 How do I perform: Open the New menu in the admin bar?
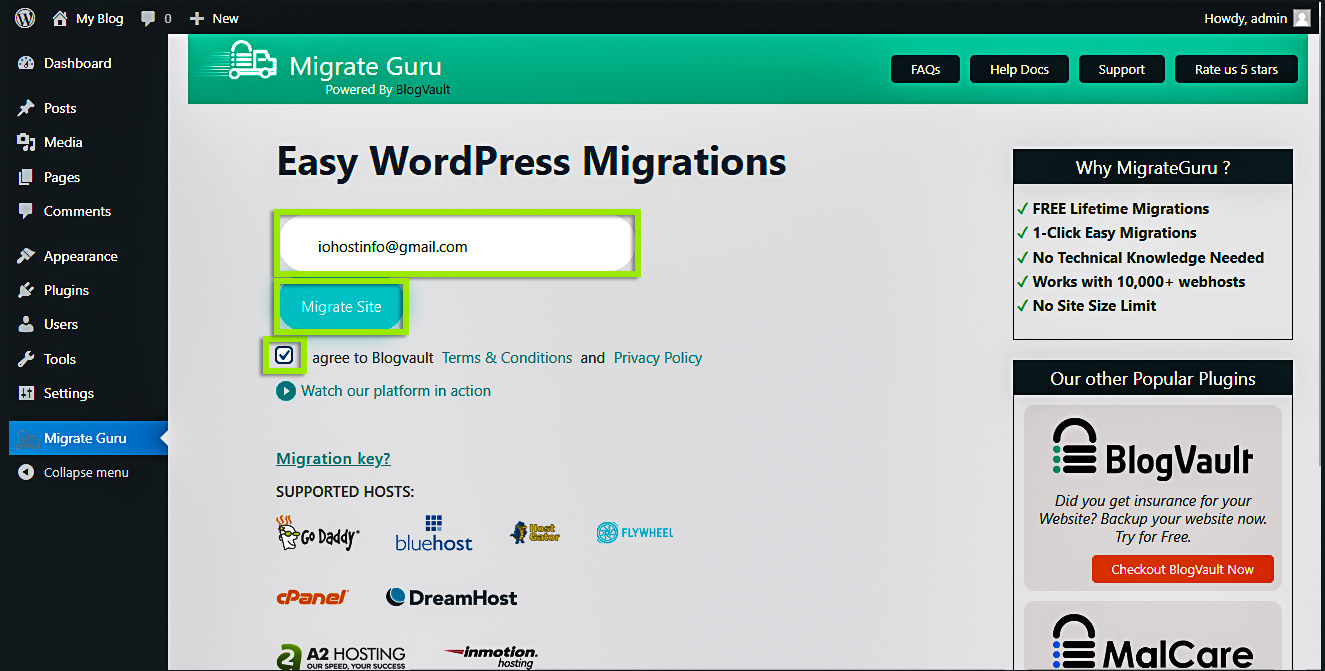pyautogui.click(x=214, y=17)
